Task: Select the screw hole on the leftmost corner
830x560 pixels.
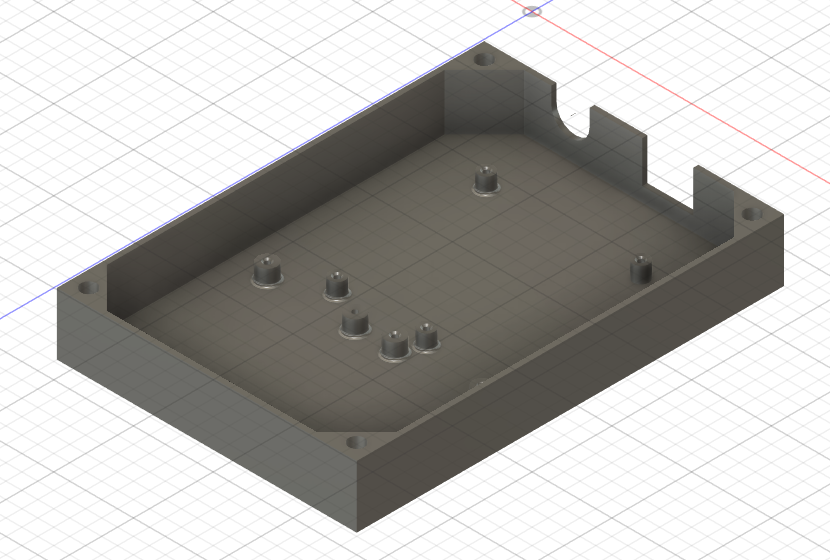Action: (x=88, y=288)
